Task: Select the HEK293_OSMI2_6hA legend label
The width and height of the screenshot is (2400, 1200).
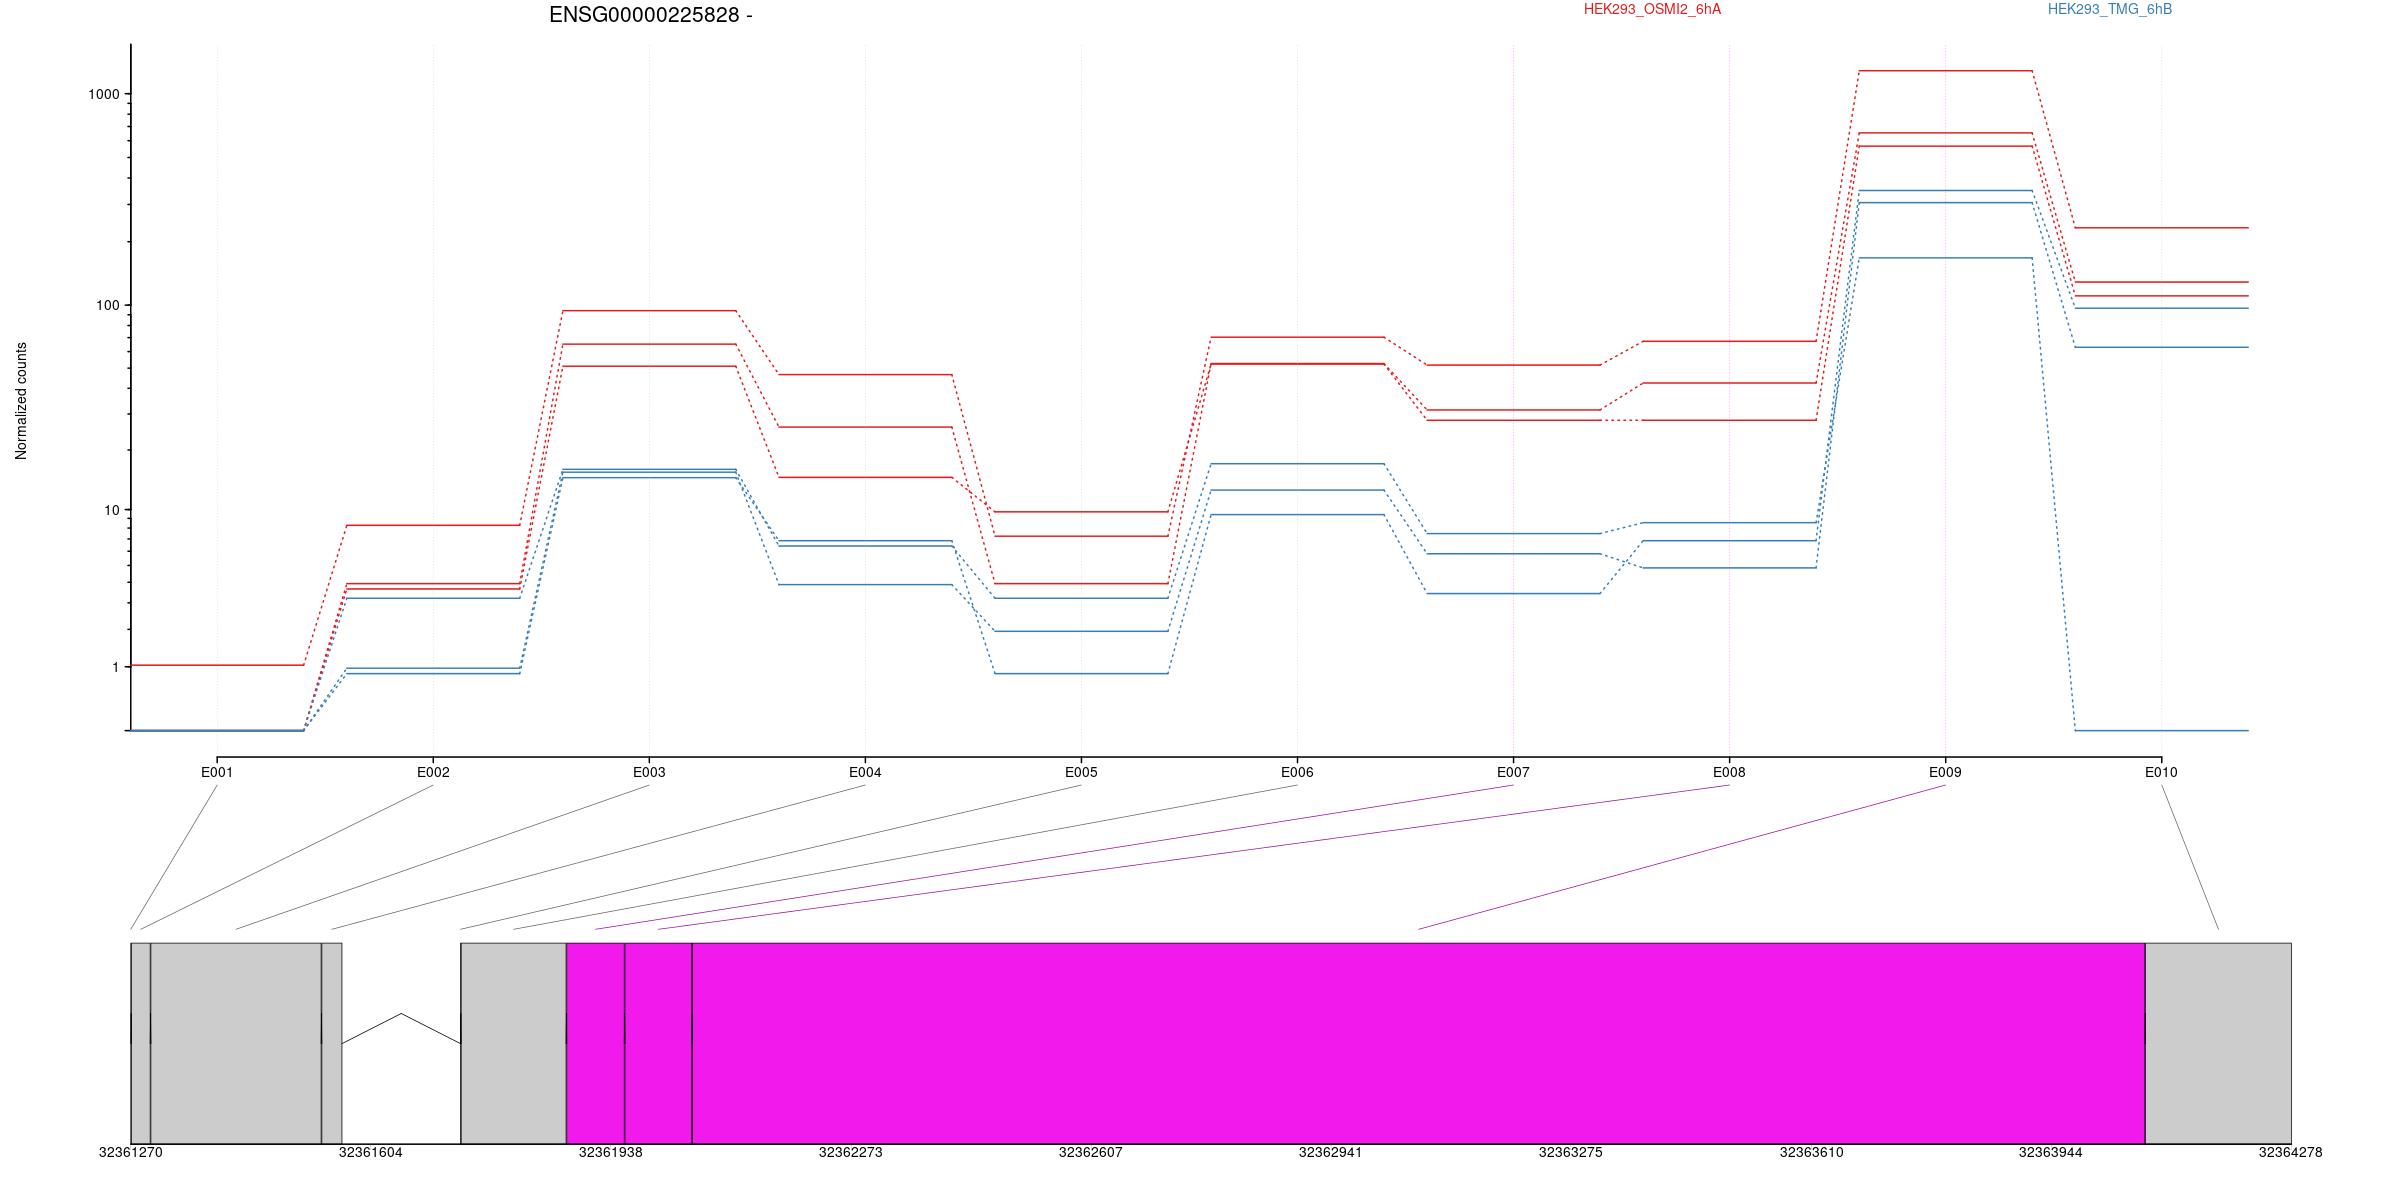Action: [1652, 9]
